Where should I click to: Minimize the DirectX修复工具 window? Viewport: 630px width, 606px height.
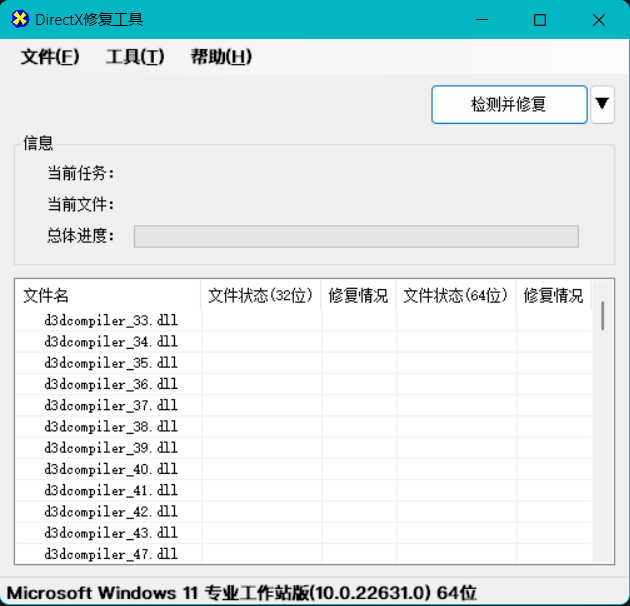tap(482, 20)
